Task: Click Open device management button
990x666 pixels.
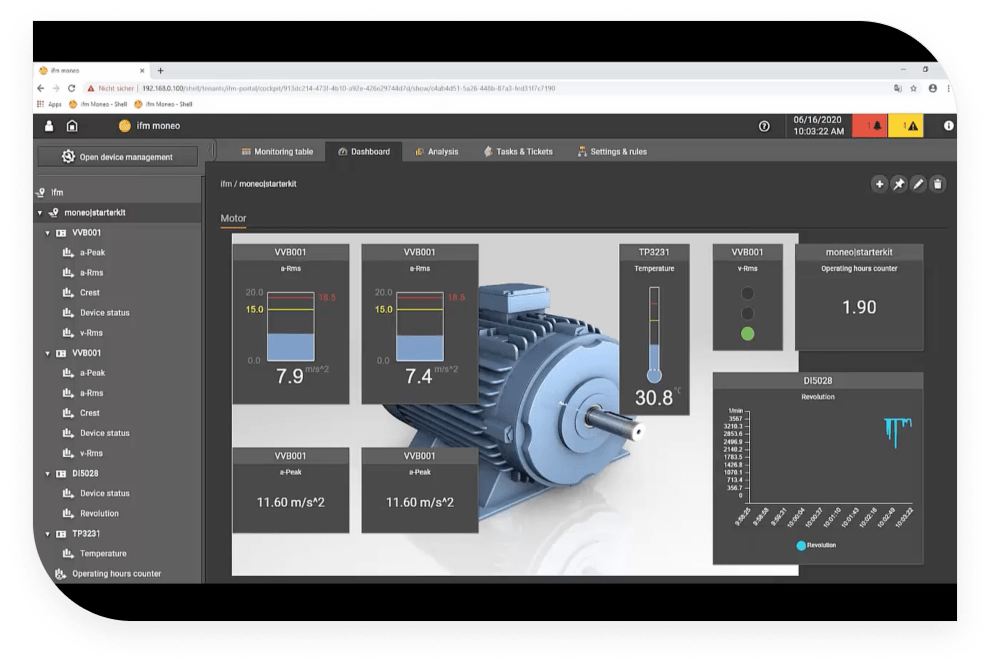Action: pos(117,157)
